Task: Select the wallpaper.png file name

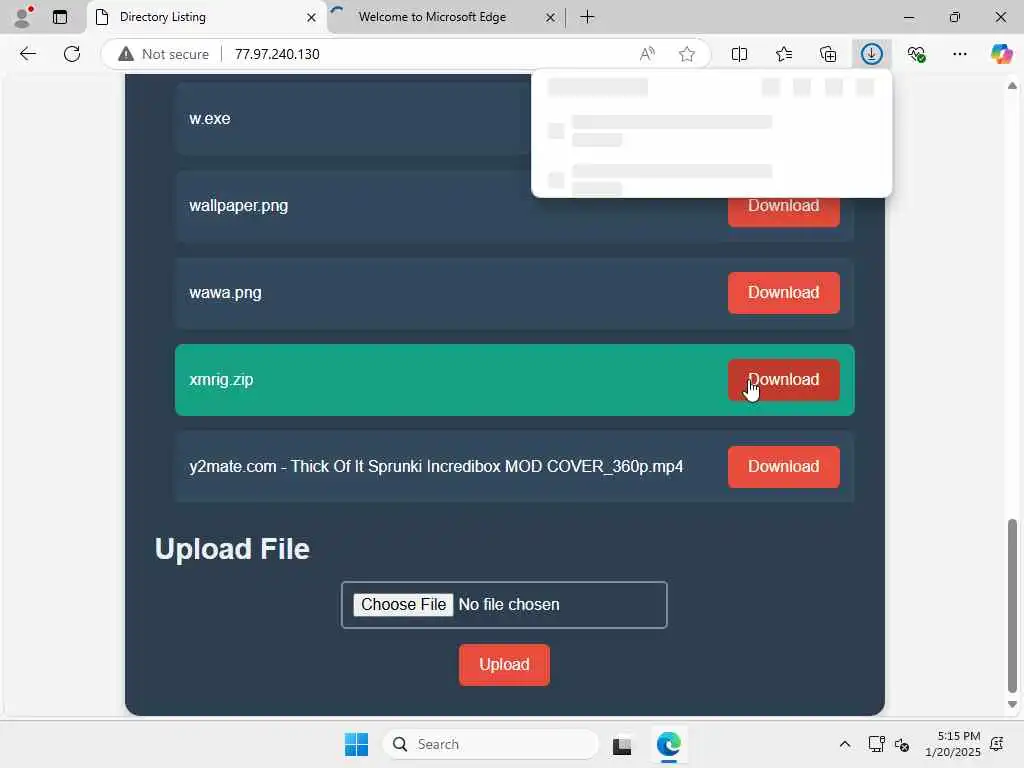Action: (x=238, y=206)
